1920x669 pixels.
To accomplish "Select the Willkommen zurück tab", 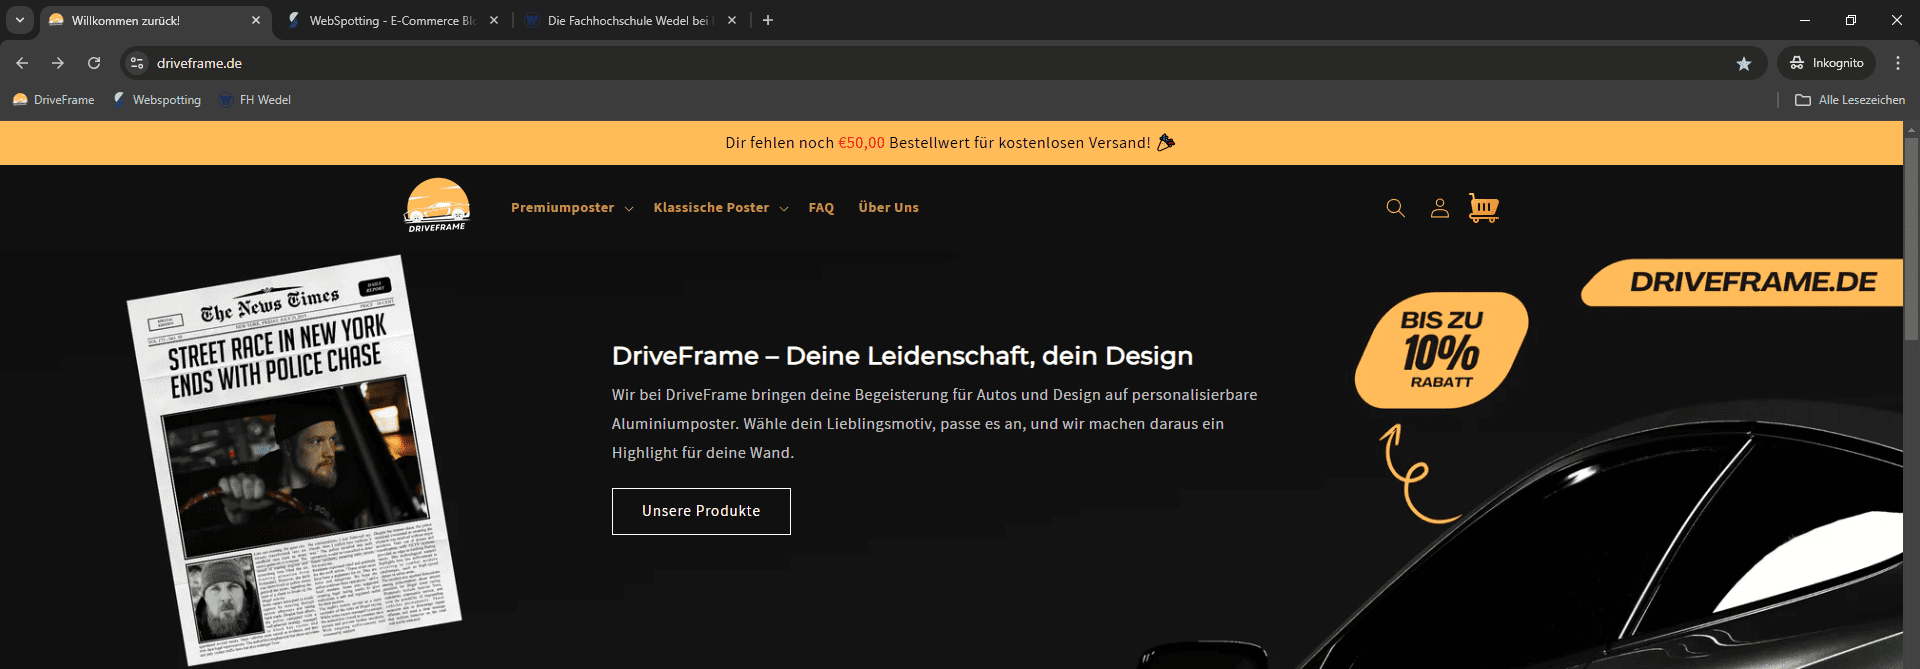I will click(x=155, y=20).
